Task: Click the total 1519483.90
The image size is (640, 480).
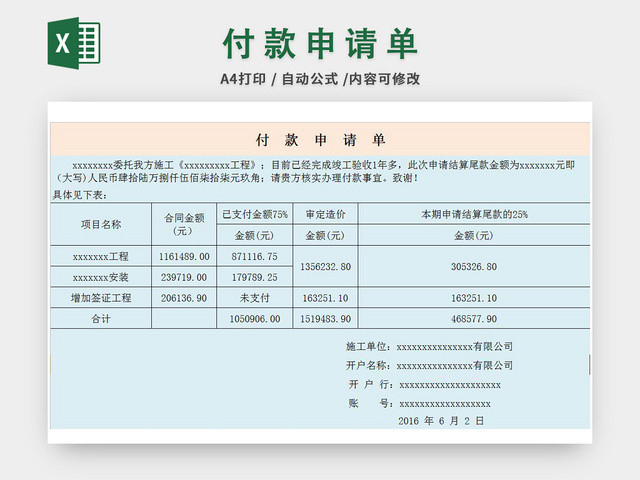Action: coord(325,319)
